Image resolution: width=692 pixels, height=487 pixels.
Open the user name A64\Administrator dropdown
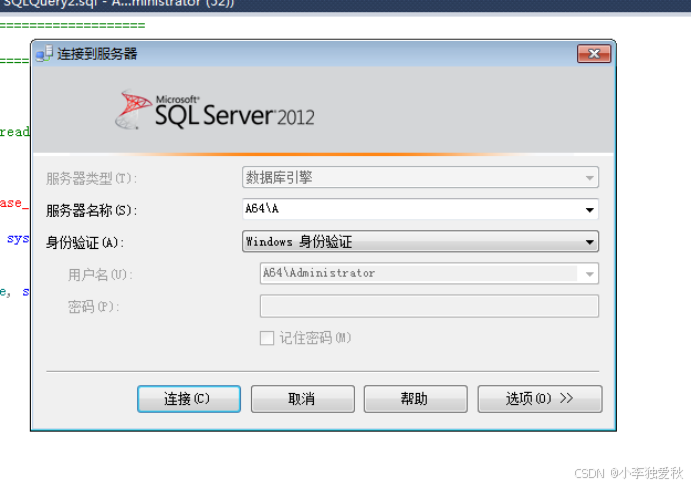[429, 273]
